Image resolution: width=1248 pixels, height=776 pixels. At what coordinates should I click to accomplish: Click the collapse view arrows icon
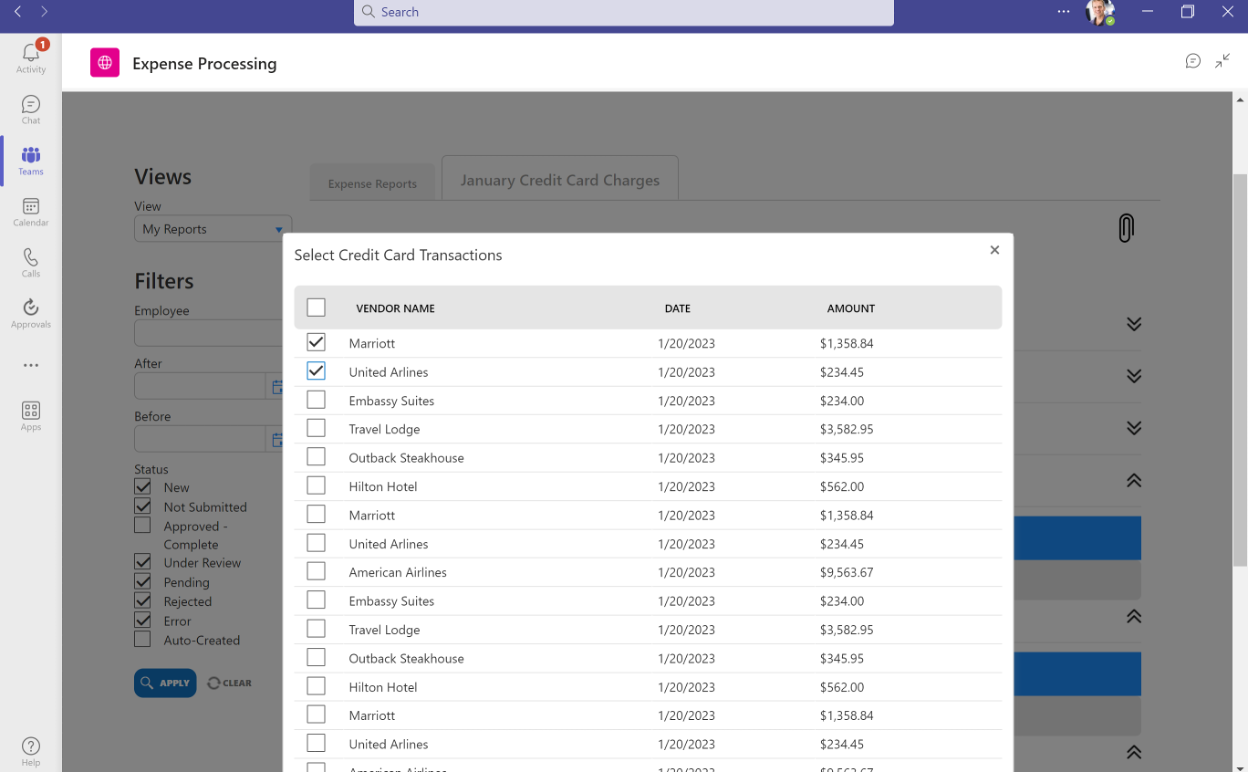1222,61
